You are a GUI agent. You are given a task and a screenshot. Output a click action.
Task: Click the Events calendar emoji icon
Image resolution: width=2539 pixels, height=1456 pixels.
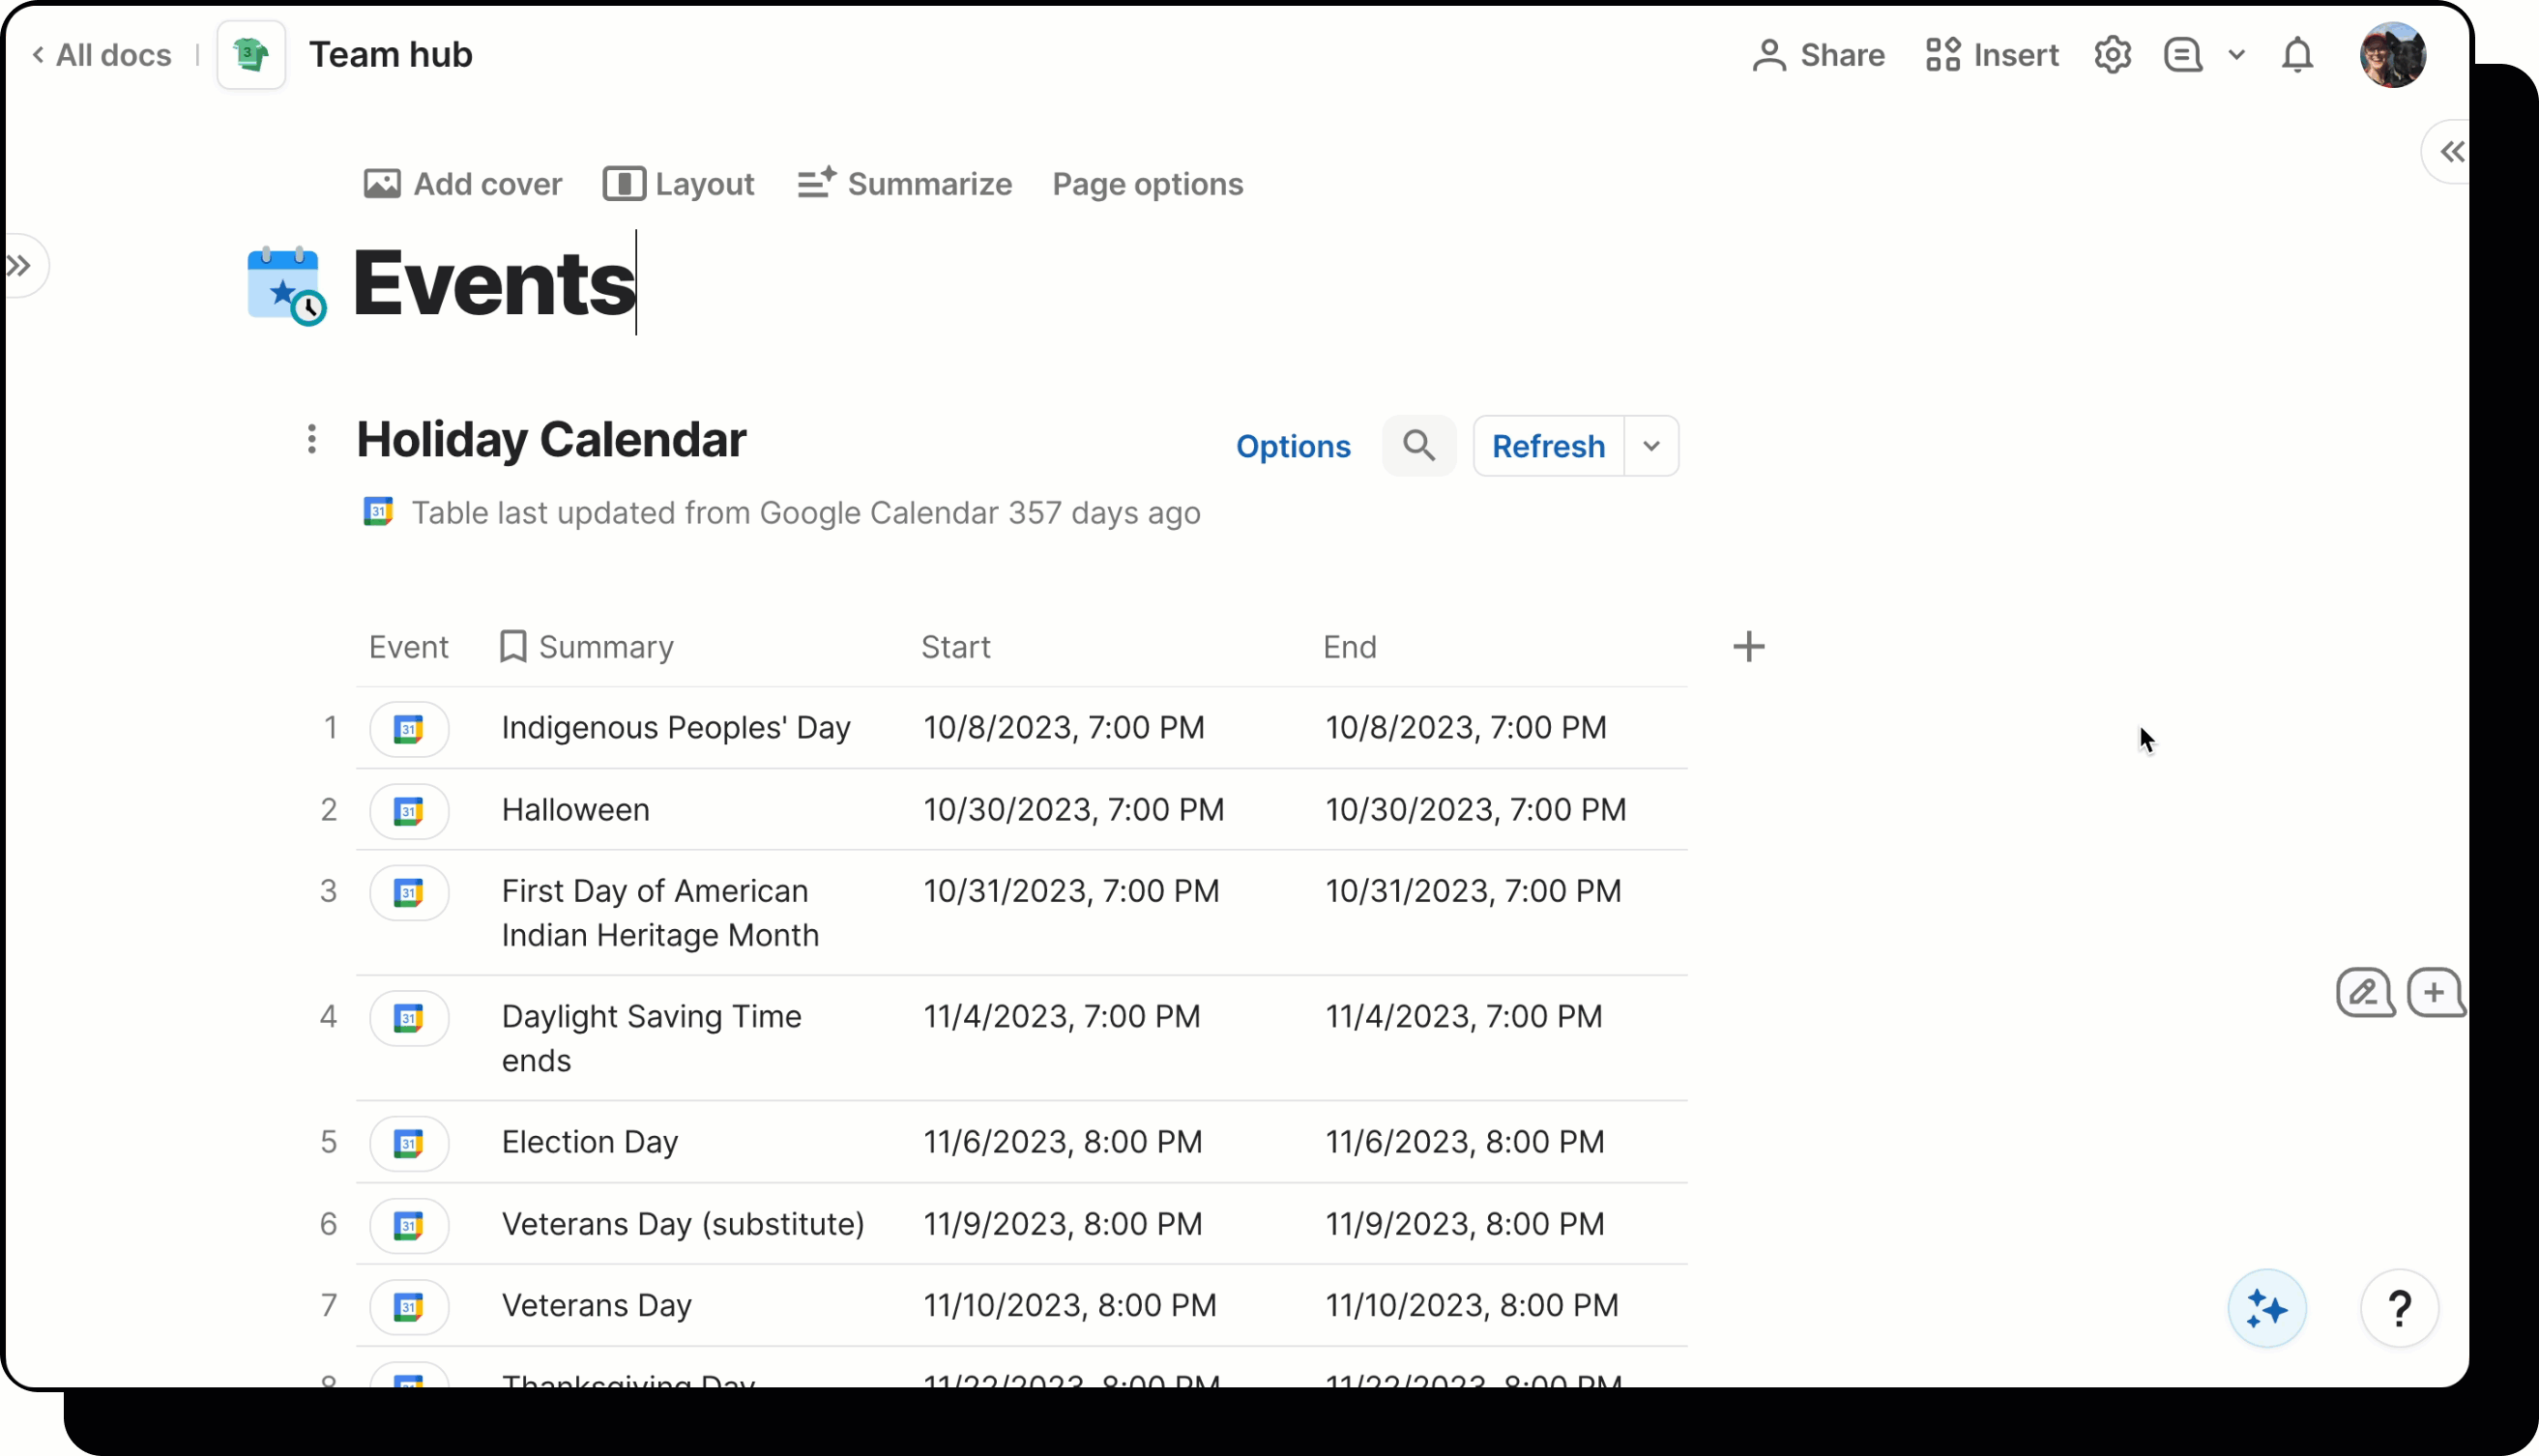pyautogui.click(x=285, y=287)
